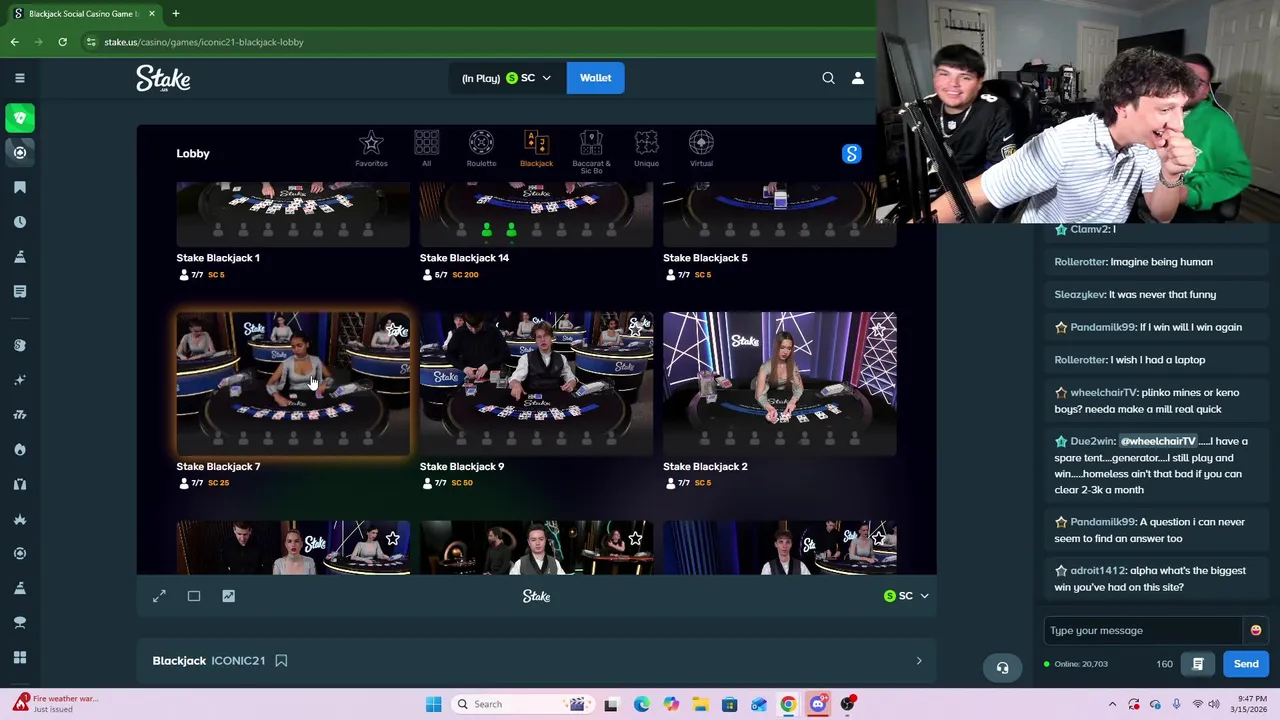Click Rollerrotter username on 'Imagine being human'
The height and width of the screenshot is (720, 1280).
point(1080,262)
